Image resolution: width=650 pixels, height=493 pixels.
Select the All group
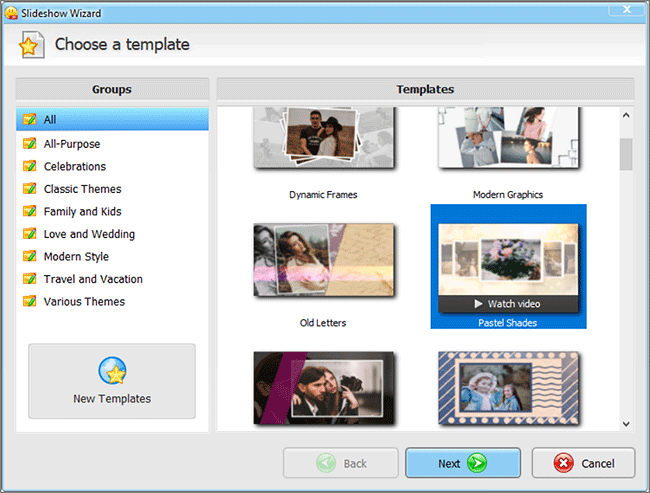coord(112,119)
